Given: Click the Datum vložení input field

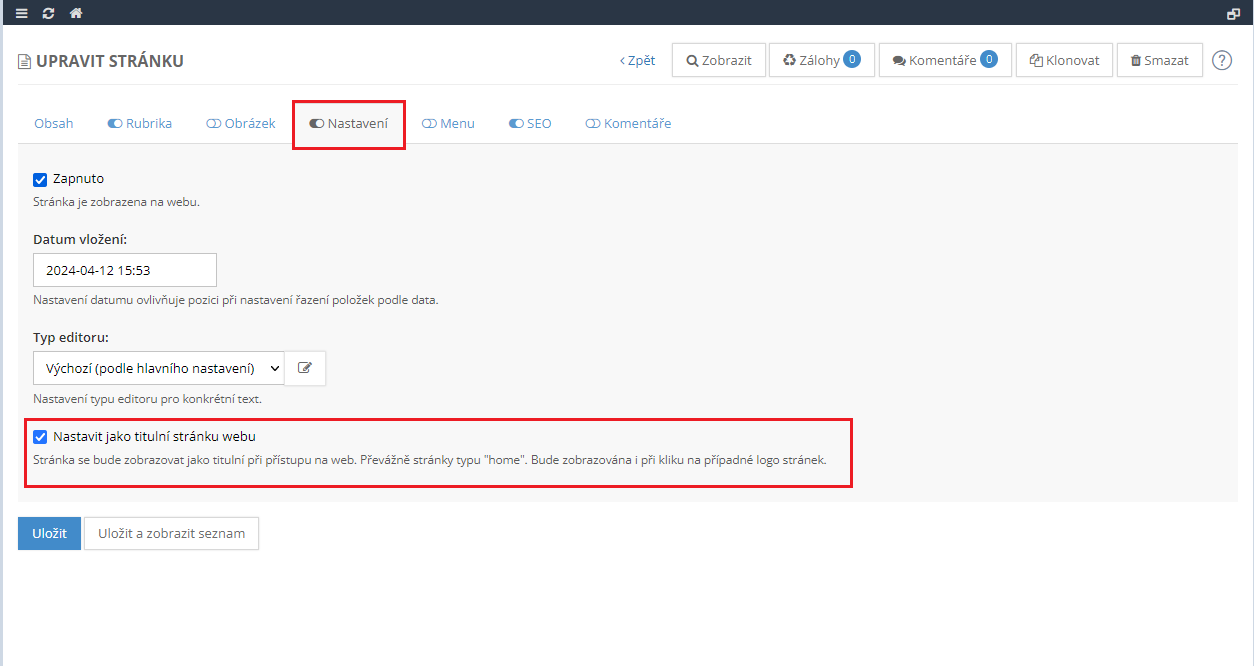Looking at the screenshot, I should 125,270.
